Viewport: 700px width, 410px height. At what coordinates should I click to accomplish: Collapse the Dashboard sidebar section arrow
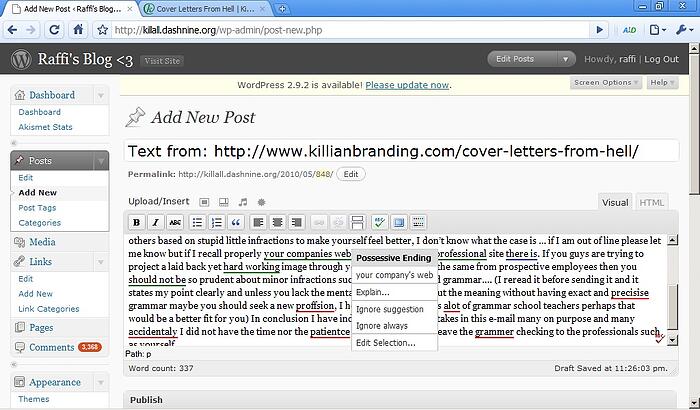point(101,95)
